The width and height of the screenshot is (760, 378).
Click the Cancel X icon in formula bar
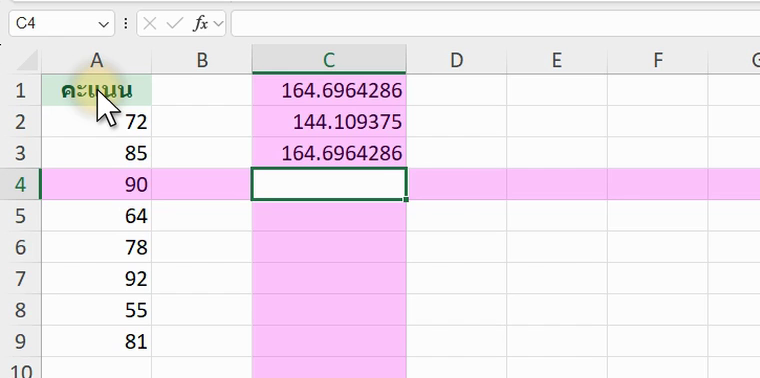tap(150, 24)
